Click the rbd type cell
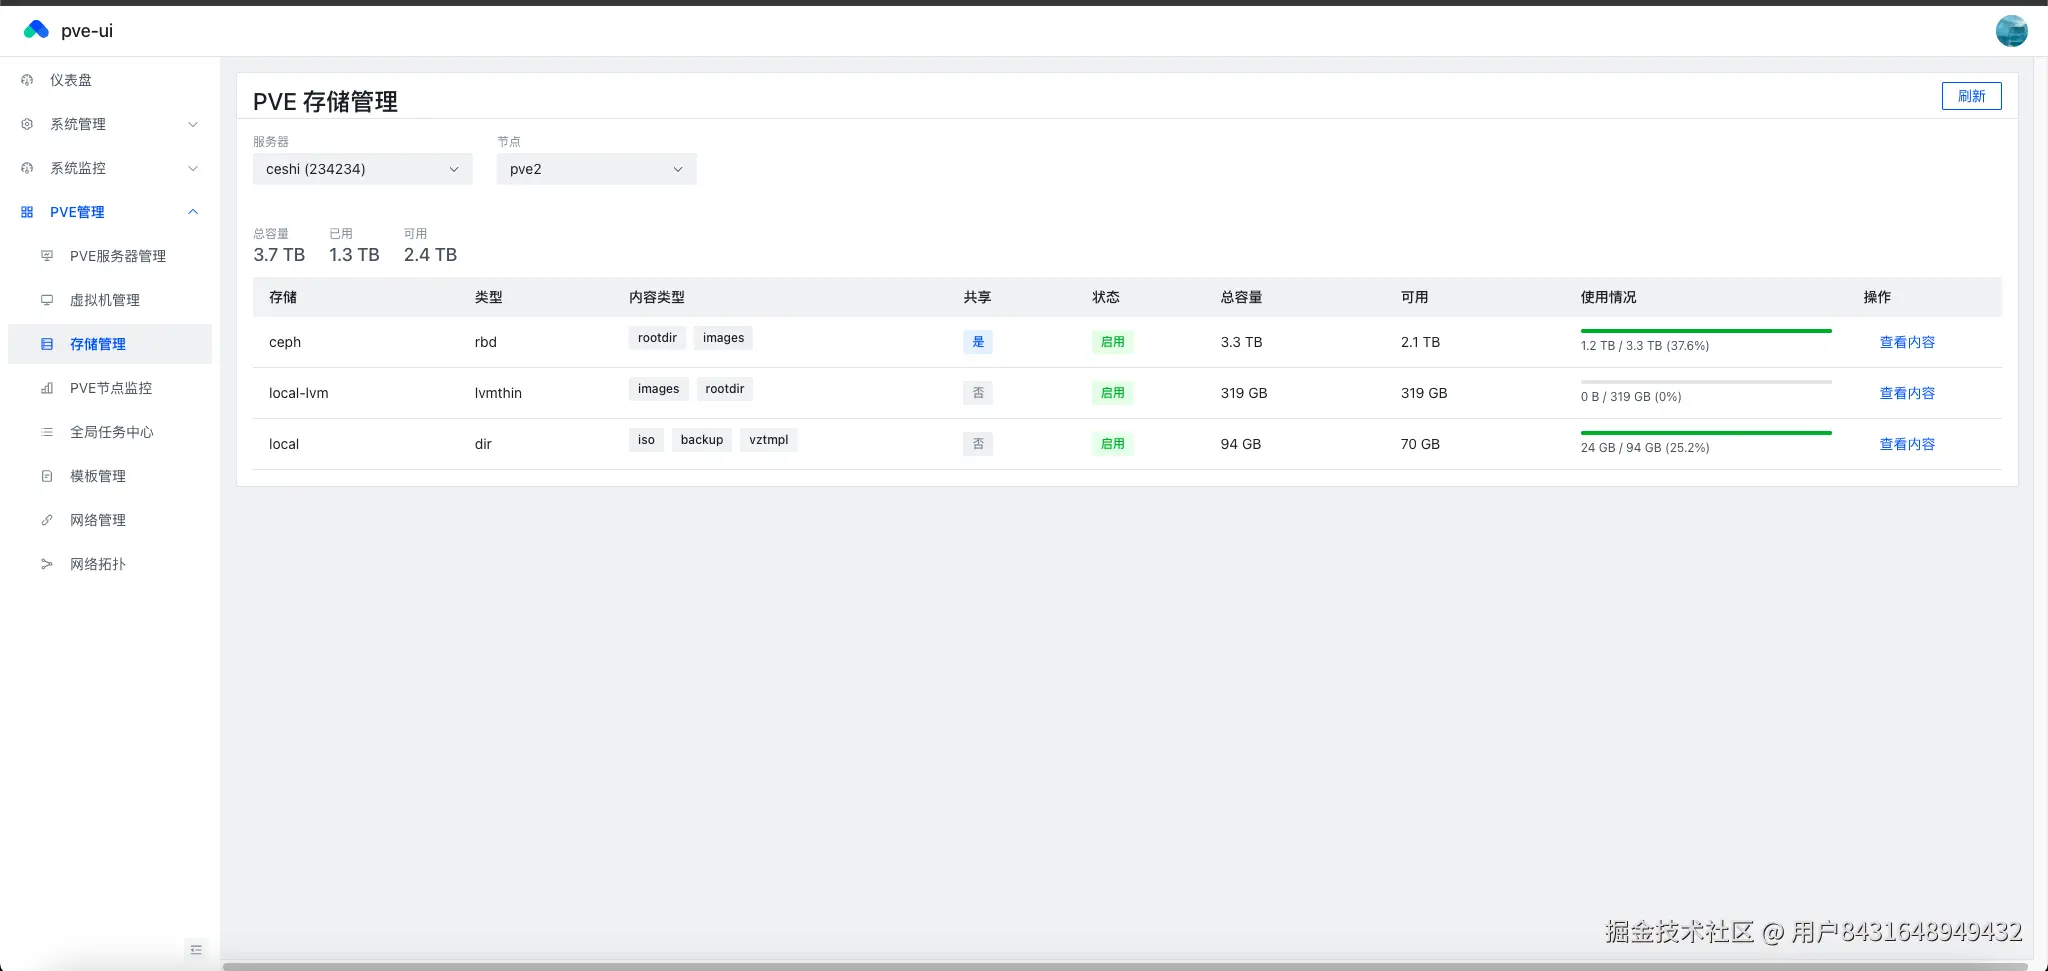The image size is (2048, 971). pos(485,342)
